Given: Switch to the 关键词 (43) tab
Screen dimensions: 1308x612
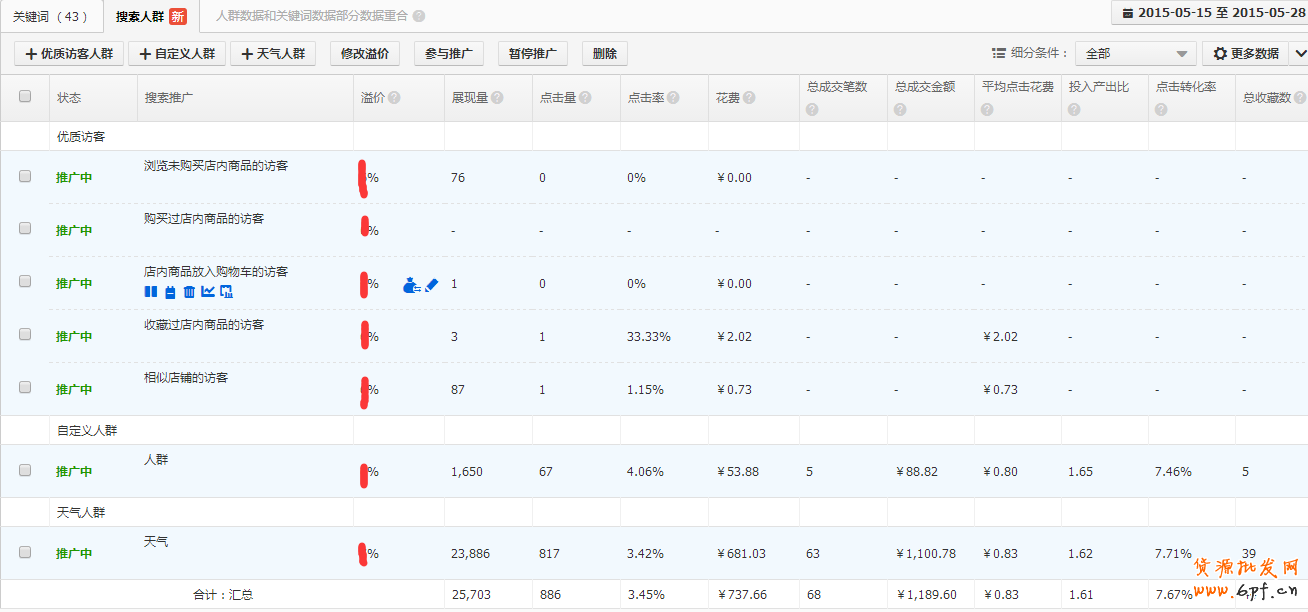Looking at the screenshot, I should (50, 16).
